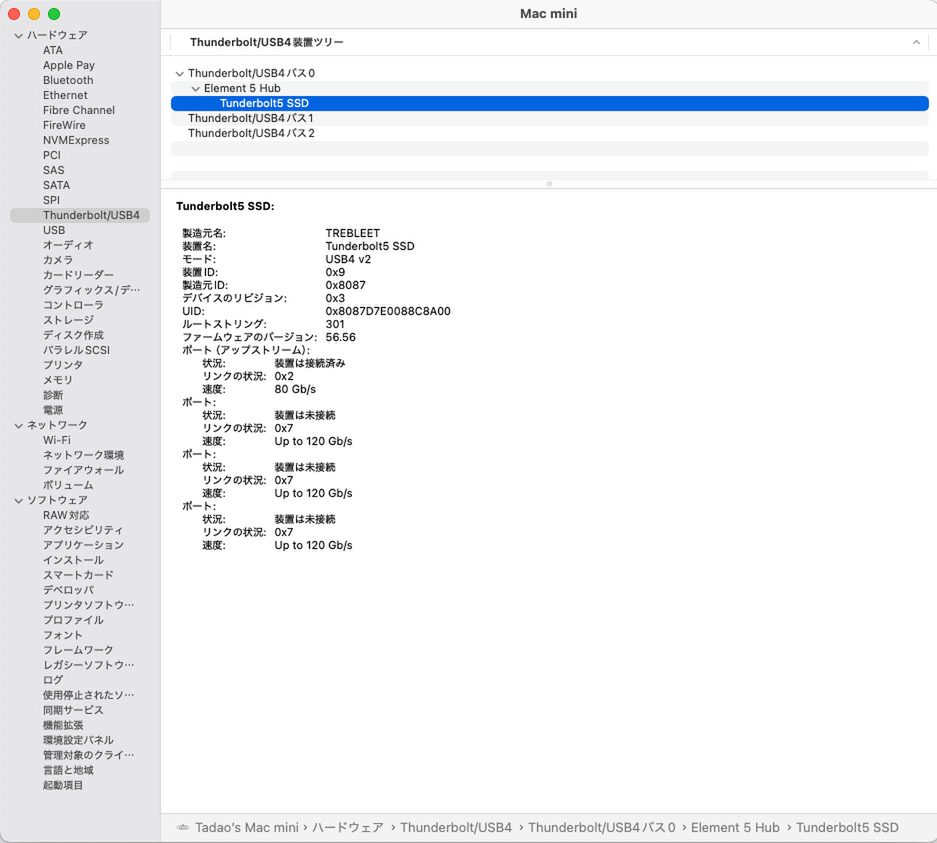937x843 pixels.
Task: Select ストレージ in the sidebar
Action: pos(68,320)
